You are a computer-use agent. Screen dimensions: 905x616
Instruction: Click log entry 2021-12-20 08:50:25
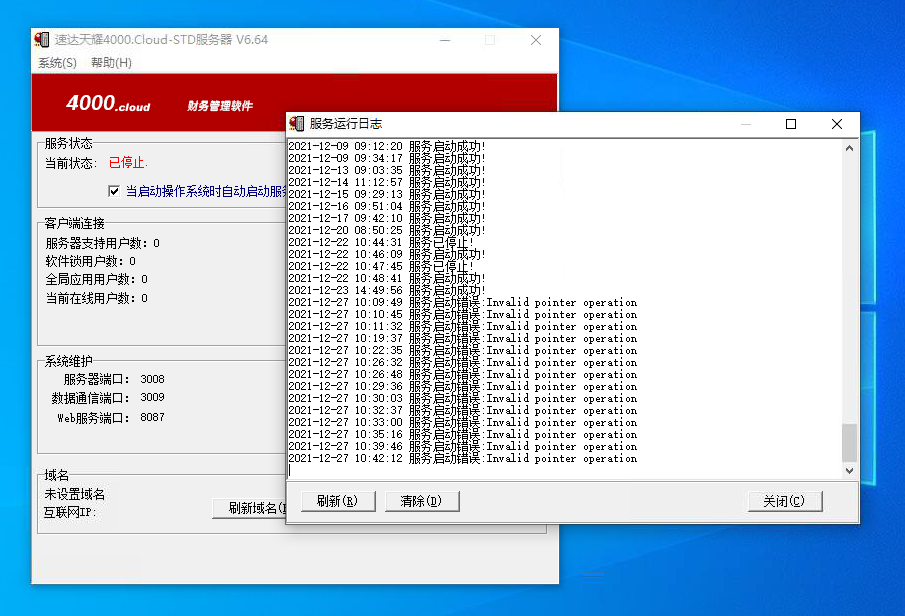coord(387,230)
